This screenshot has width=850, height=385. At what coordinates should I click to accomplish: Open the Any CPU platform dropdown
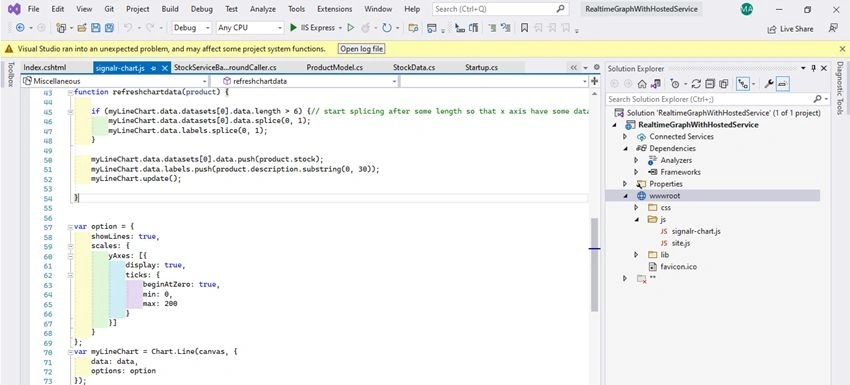(250, 28)
